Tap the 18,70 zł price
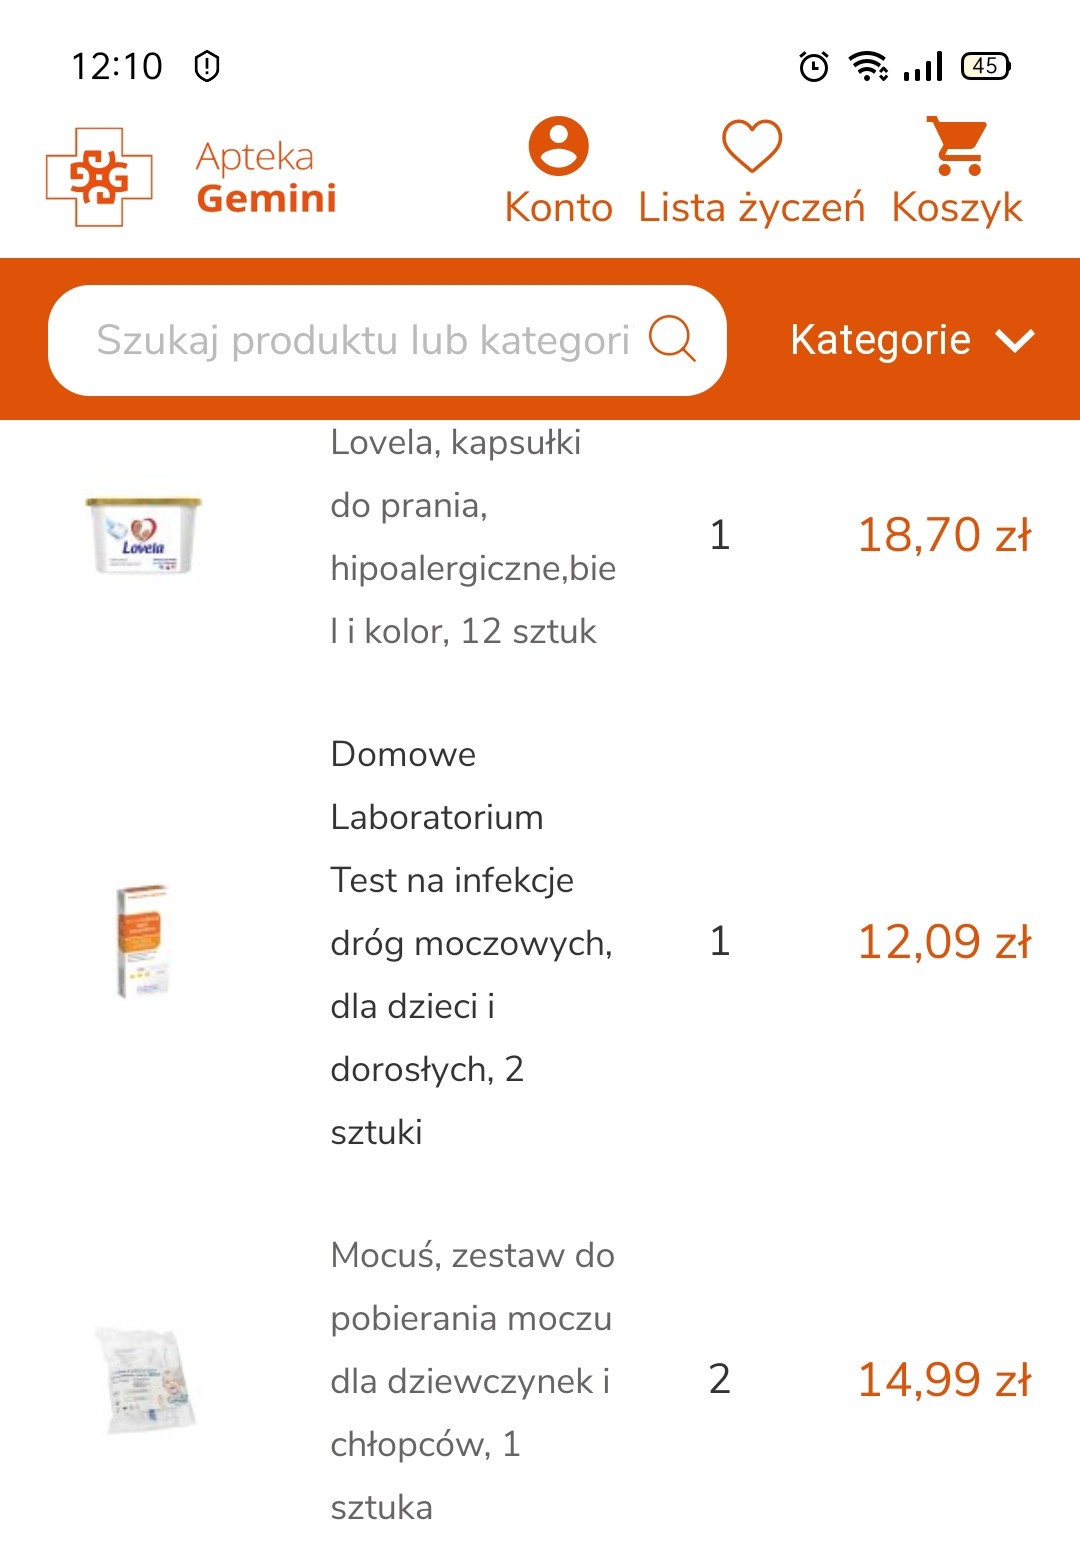 943,535
